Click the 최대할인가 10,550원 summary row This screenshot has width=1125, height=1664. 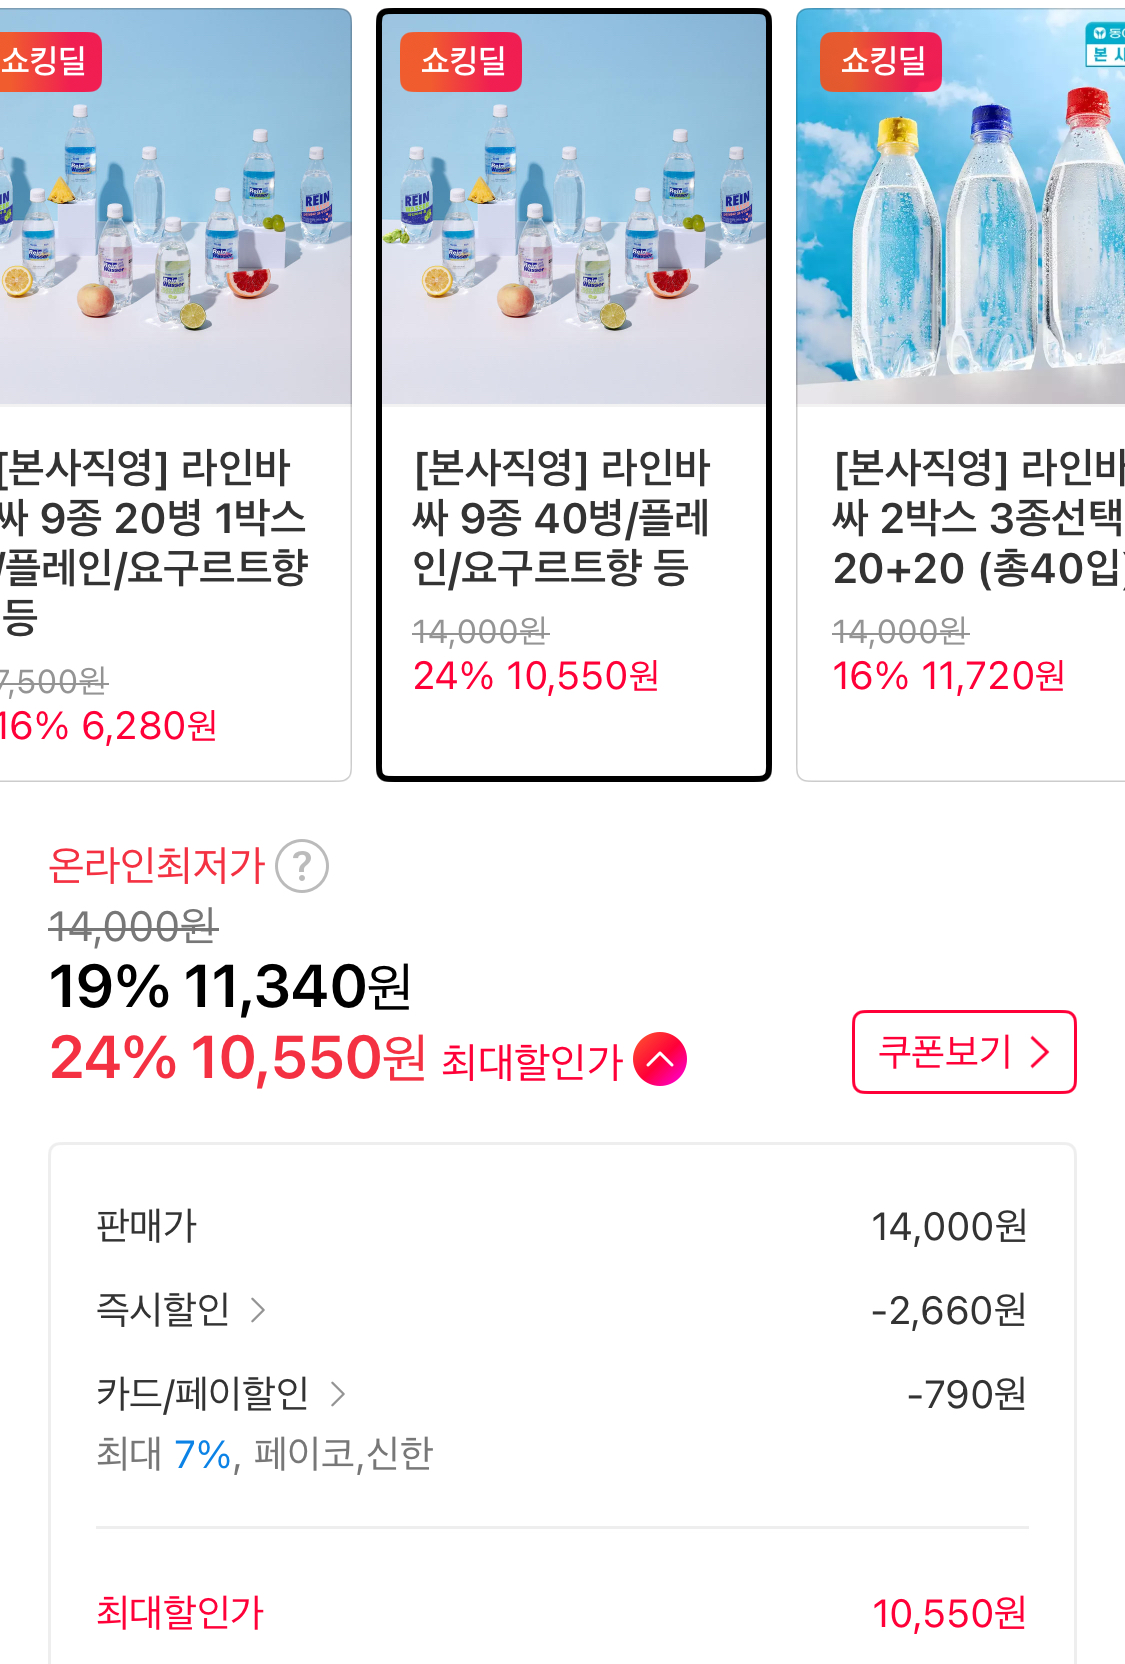click(x=561, y=1613)
